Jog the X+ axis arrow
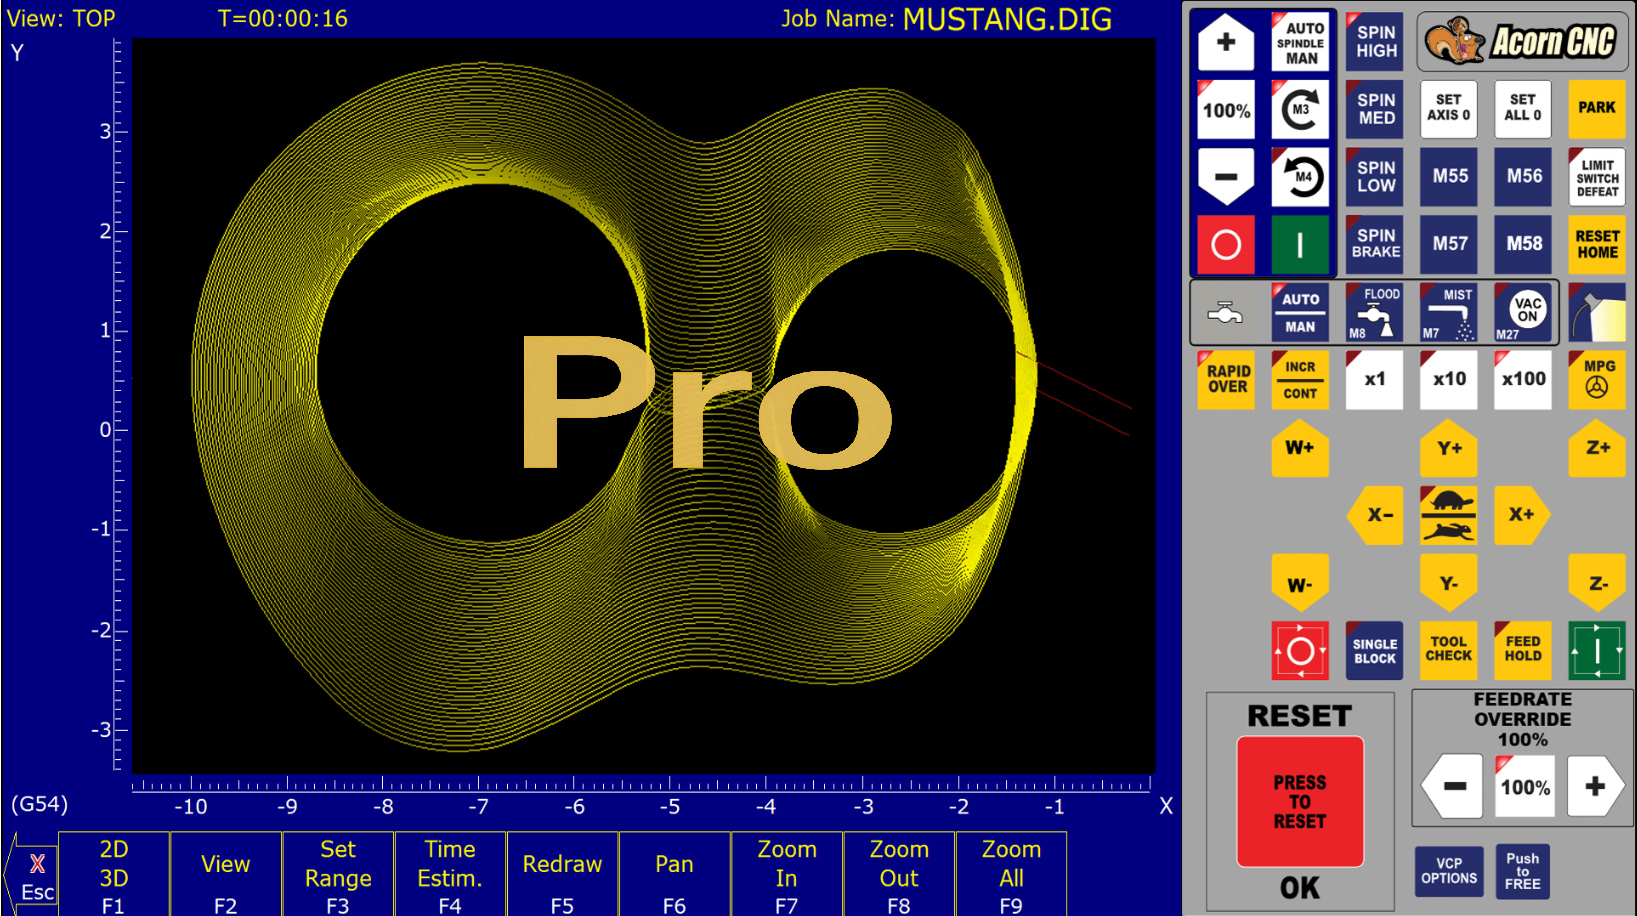Screen dimensions: 1637x916 tap(1521, 515)
